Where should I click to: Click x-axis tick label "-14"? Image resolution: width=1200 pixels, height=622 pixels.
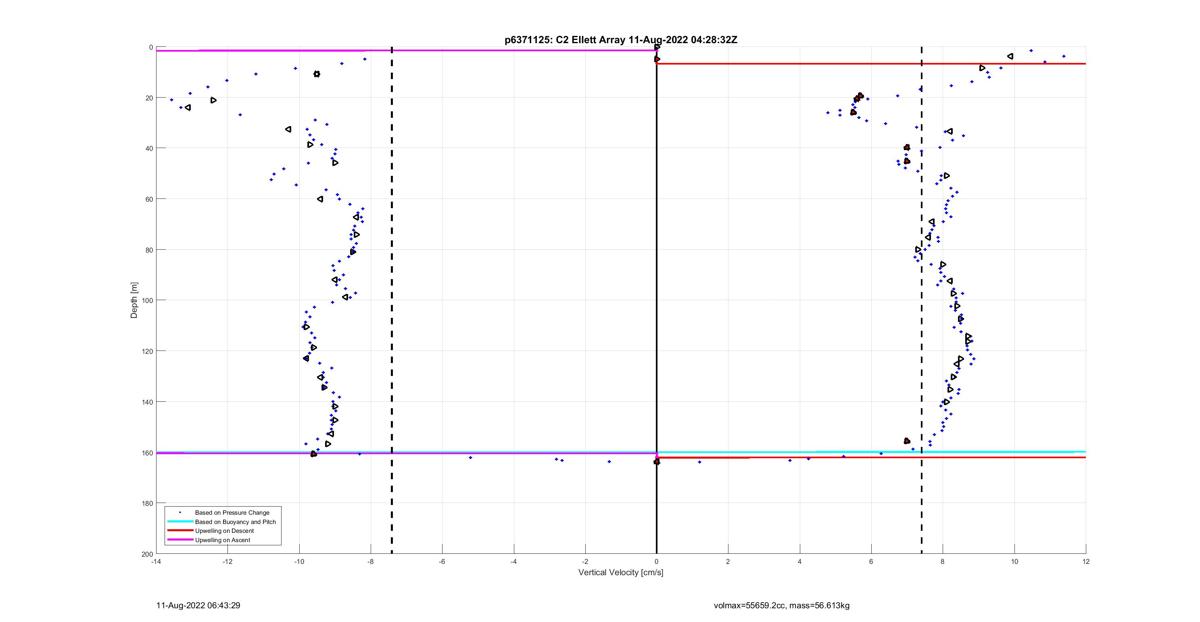click(156, 561)
